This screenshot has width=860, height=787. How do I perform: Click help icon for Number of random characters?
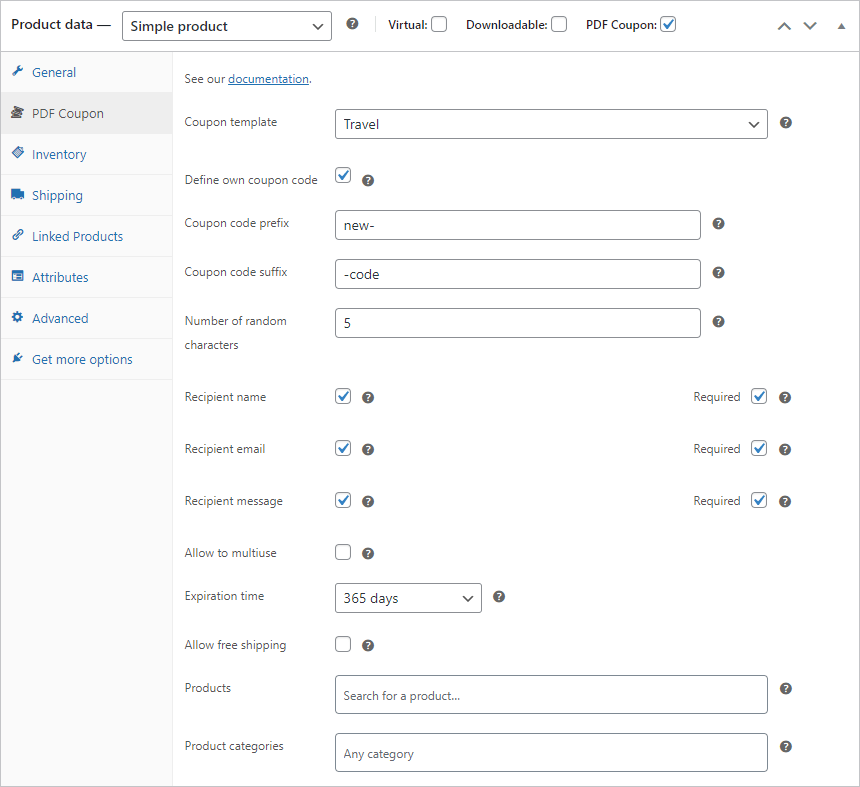click(x=718, y=321)
